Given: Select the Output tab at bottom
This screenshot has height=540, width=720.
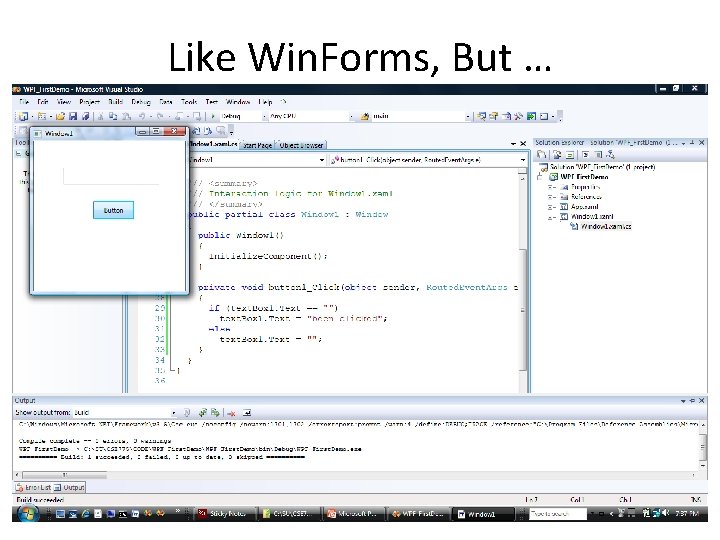Looking at the screenshot, I should 69,488.
